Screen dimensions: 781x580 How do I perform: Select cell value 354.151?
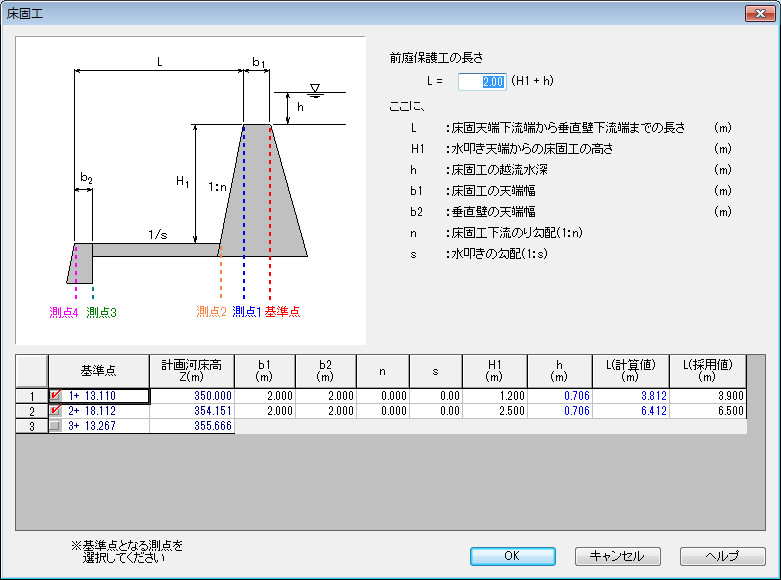[x=192, y=411]
